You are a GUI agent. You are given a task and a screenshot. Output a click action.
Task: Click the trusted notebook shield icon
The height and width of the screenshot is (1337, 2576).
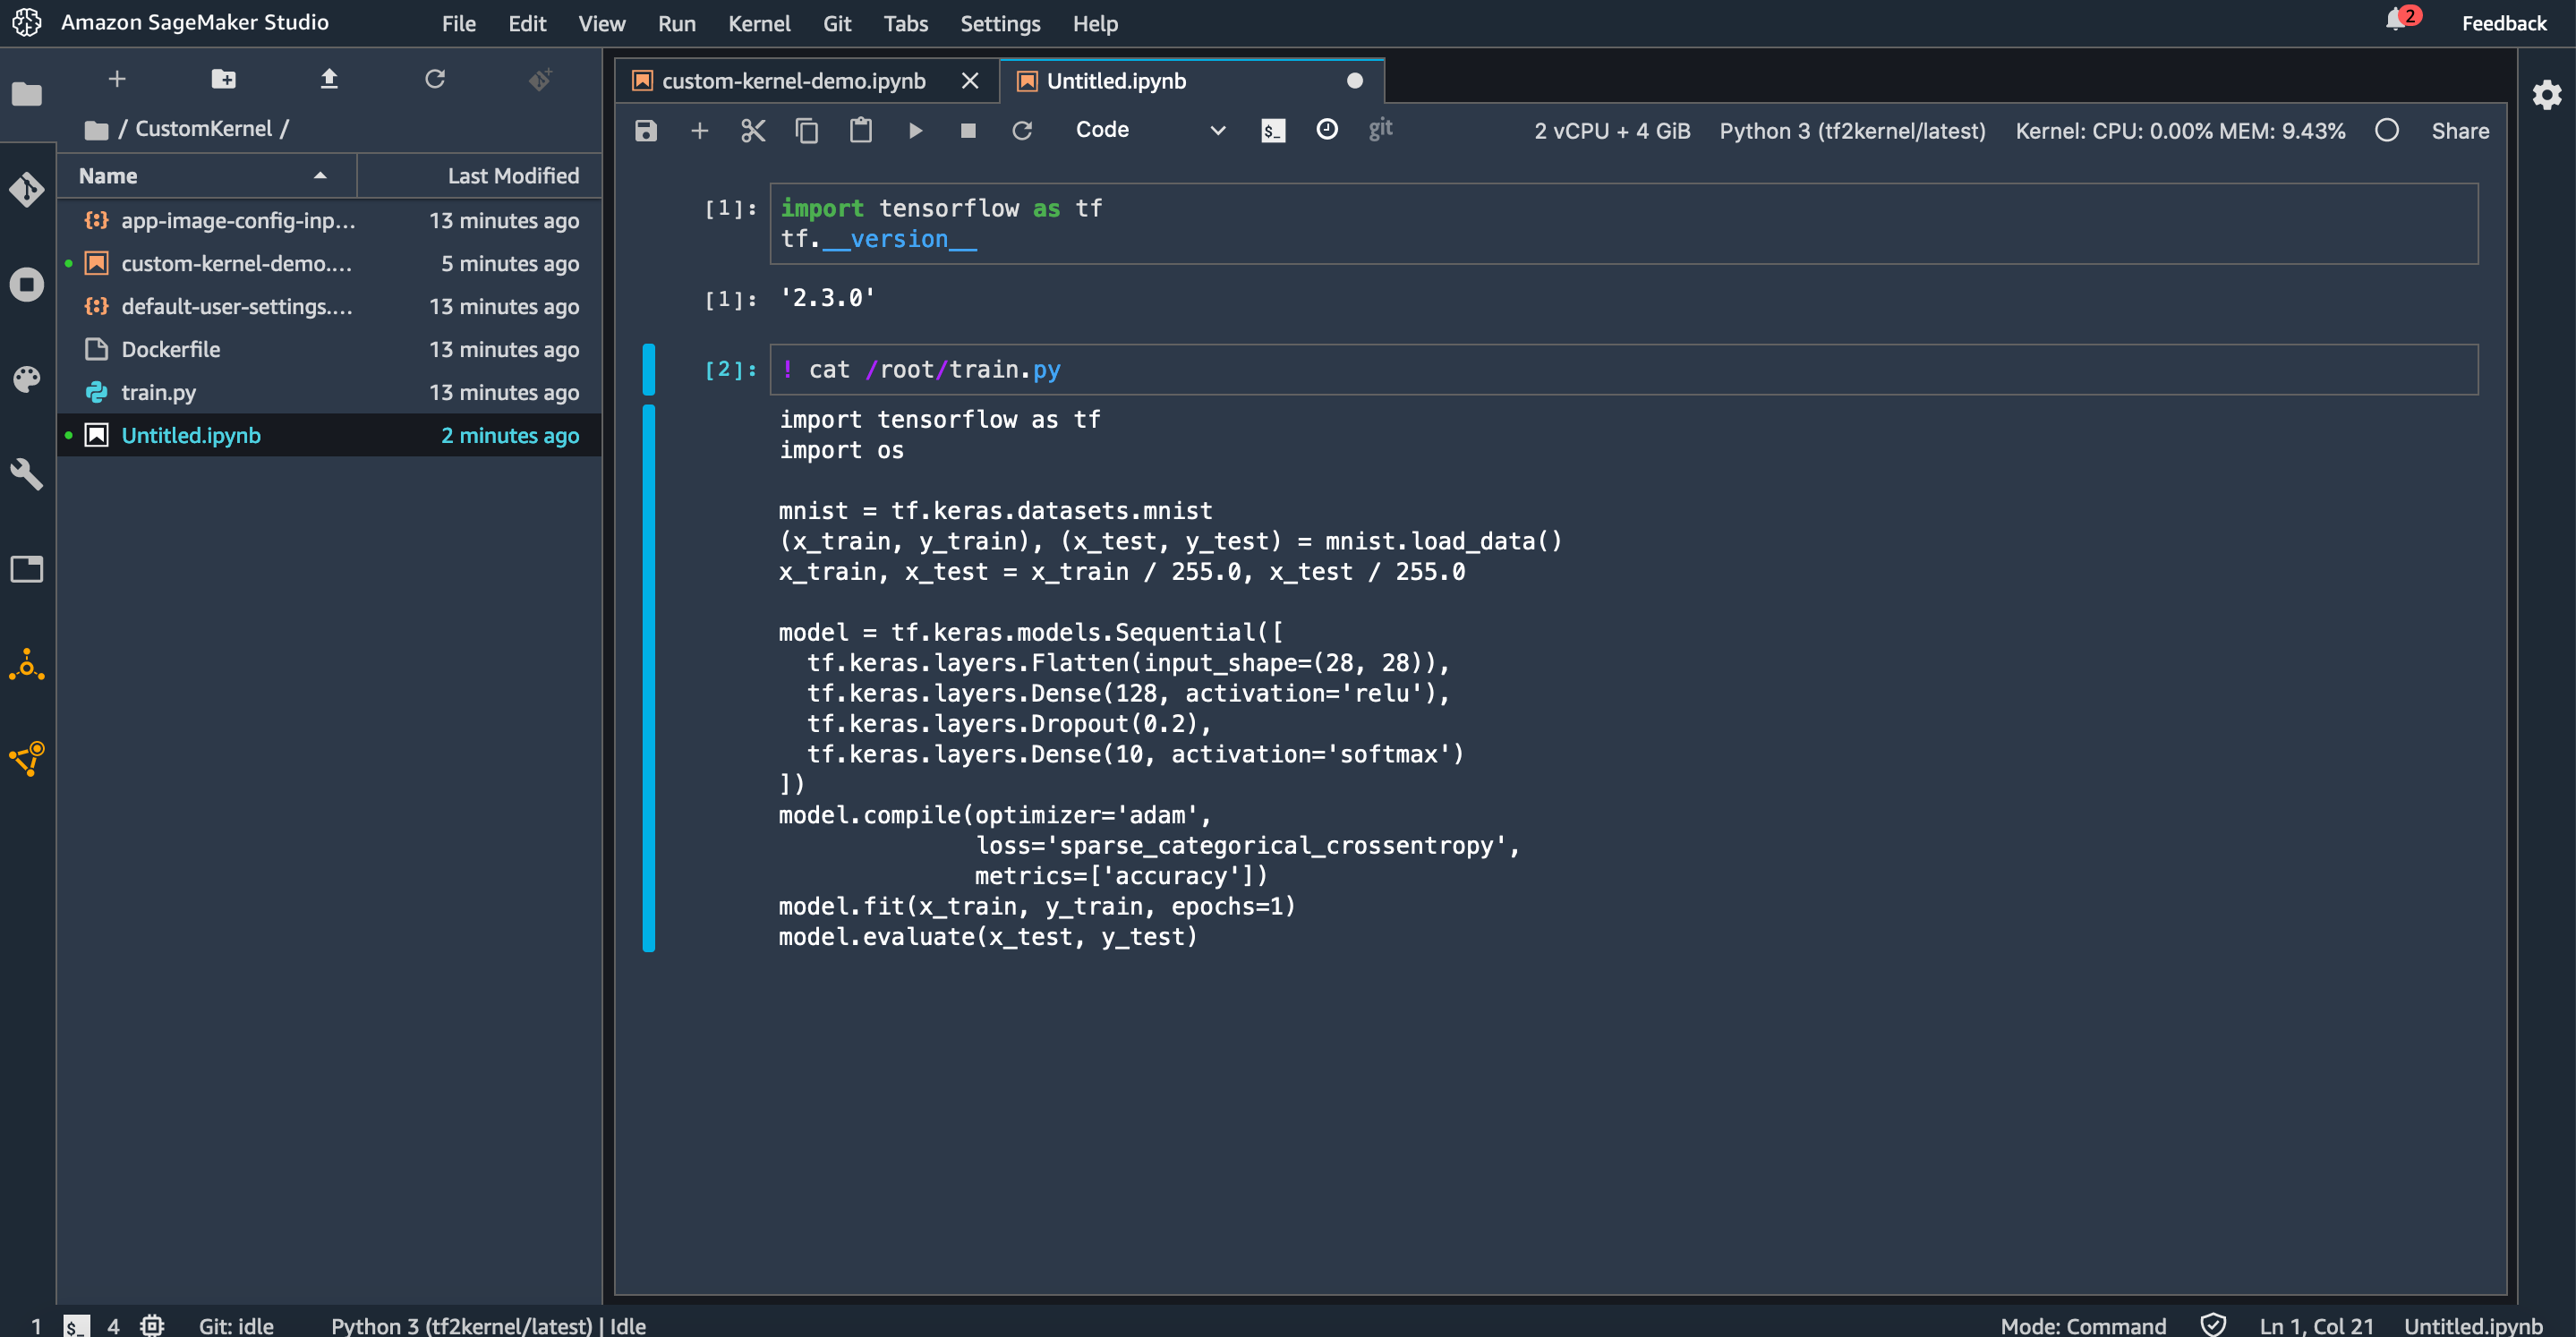[x=2214, y=1325]
